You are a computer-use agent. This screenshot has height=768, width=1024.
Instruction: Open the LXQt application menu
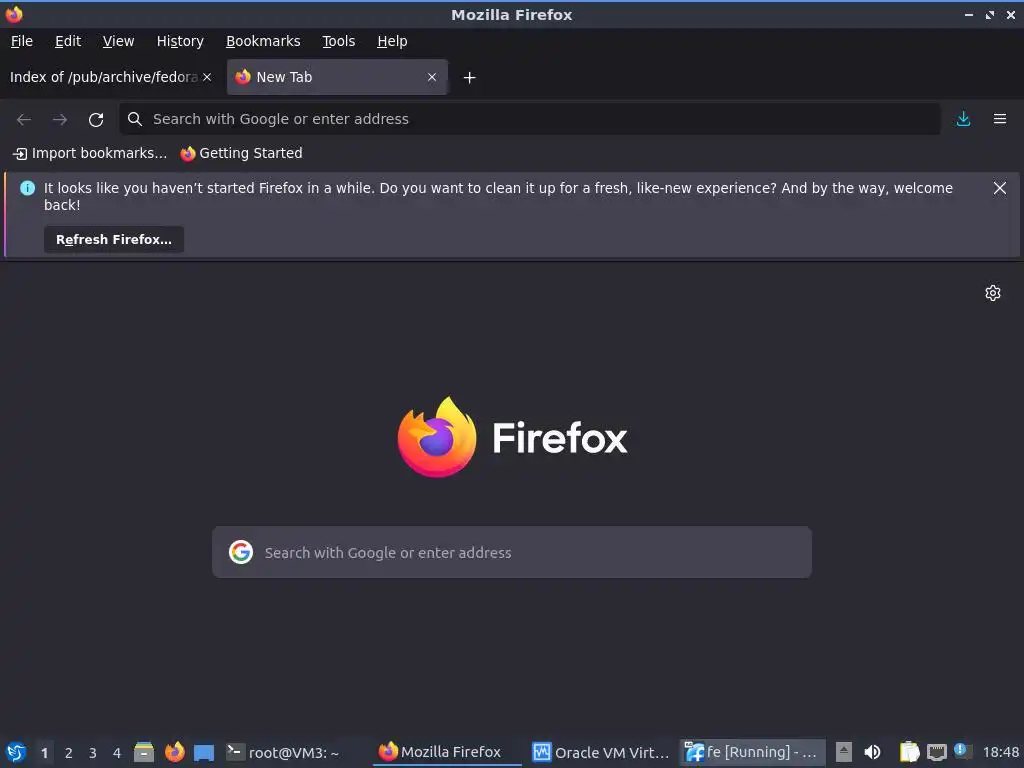click(x=16, y=752)
